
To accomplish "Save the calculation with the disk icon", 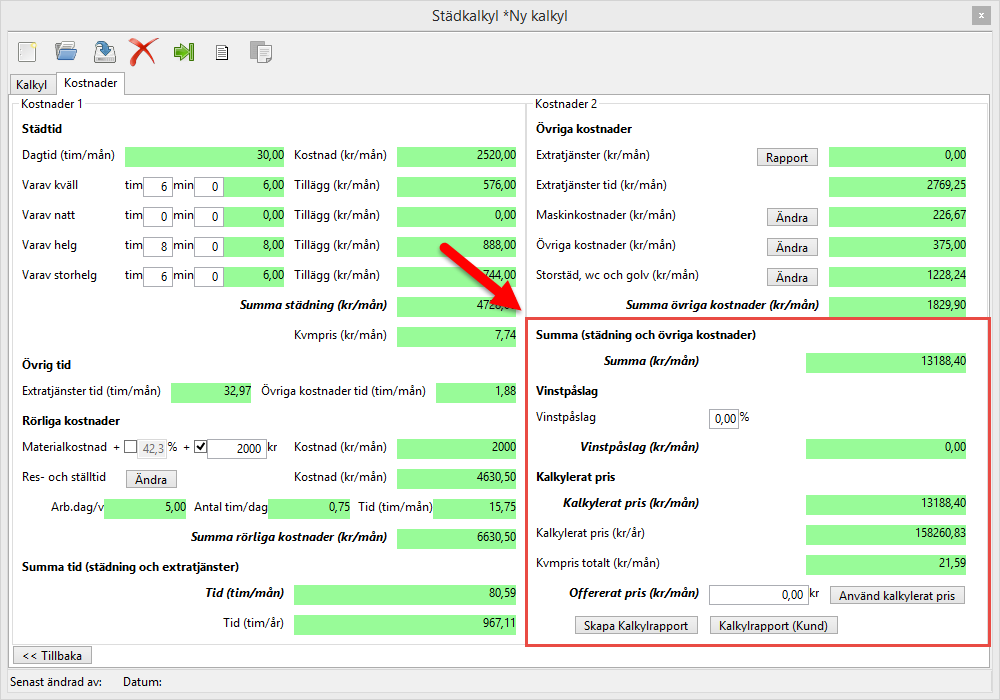I will click(104, 51).
